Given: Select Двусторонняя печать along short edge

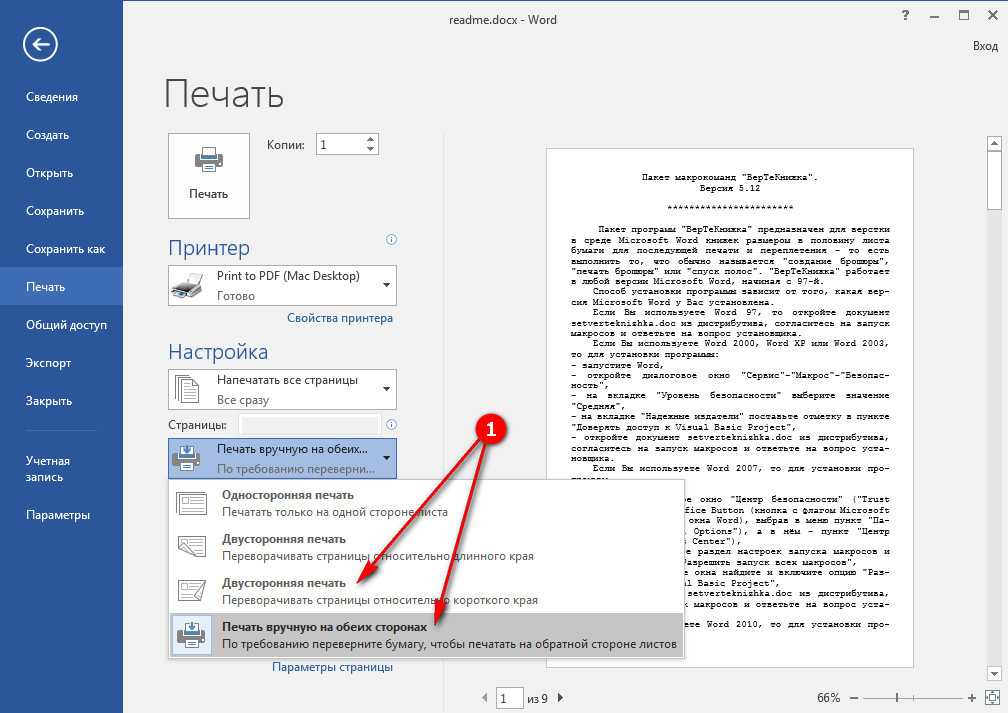Looking at the screenshot, I should point(426,591).
